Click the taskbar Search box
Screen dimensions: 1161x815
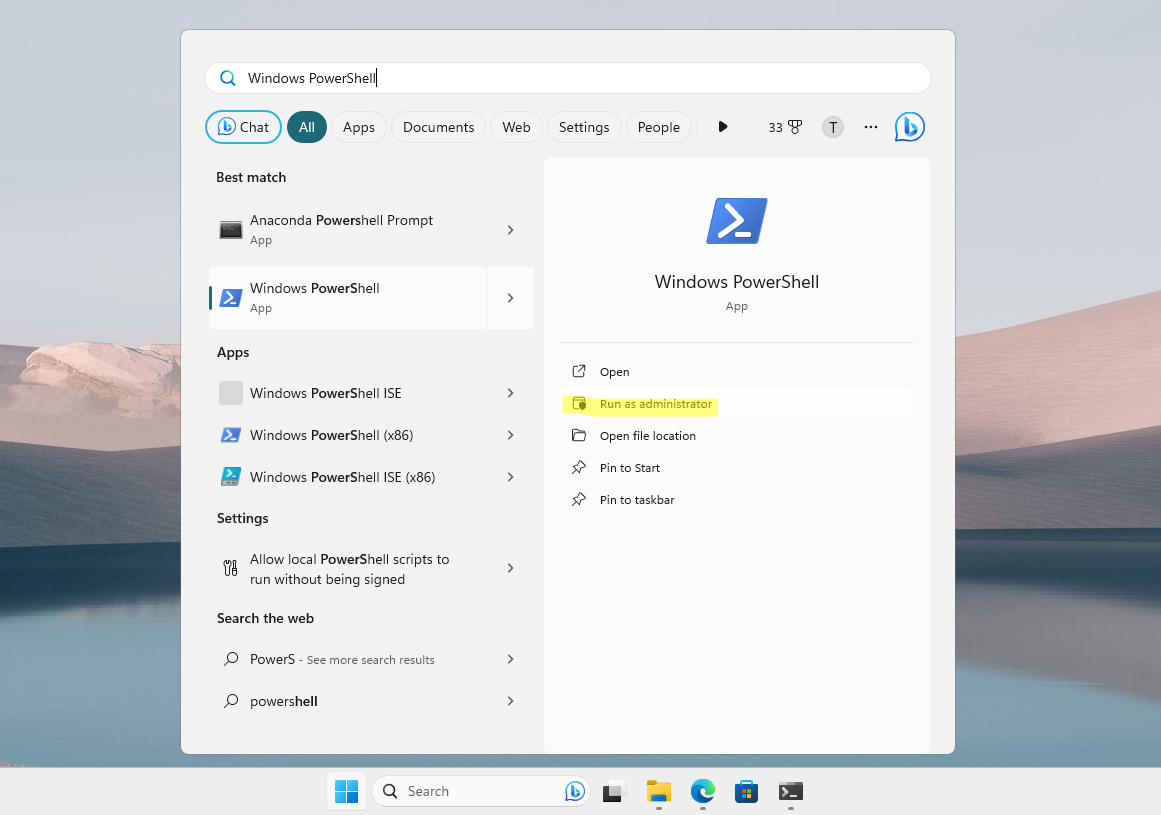481,791
